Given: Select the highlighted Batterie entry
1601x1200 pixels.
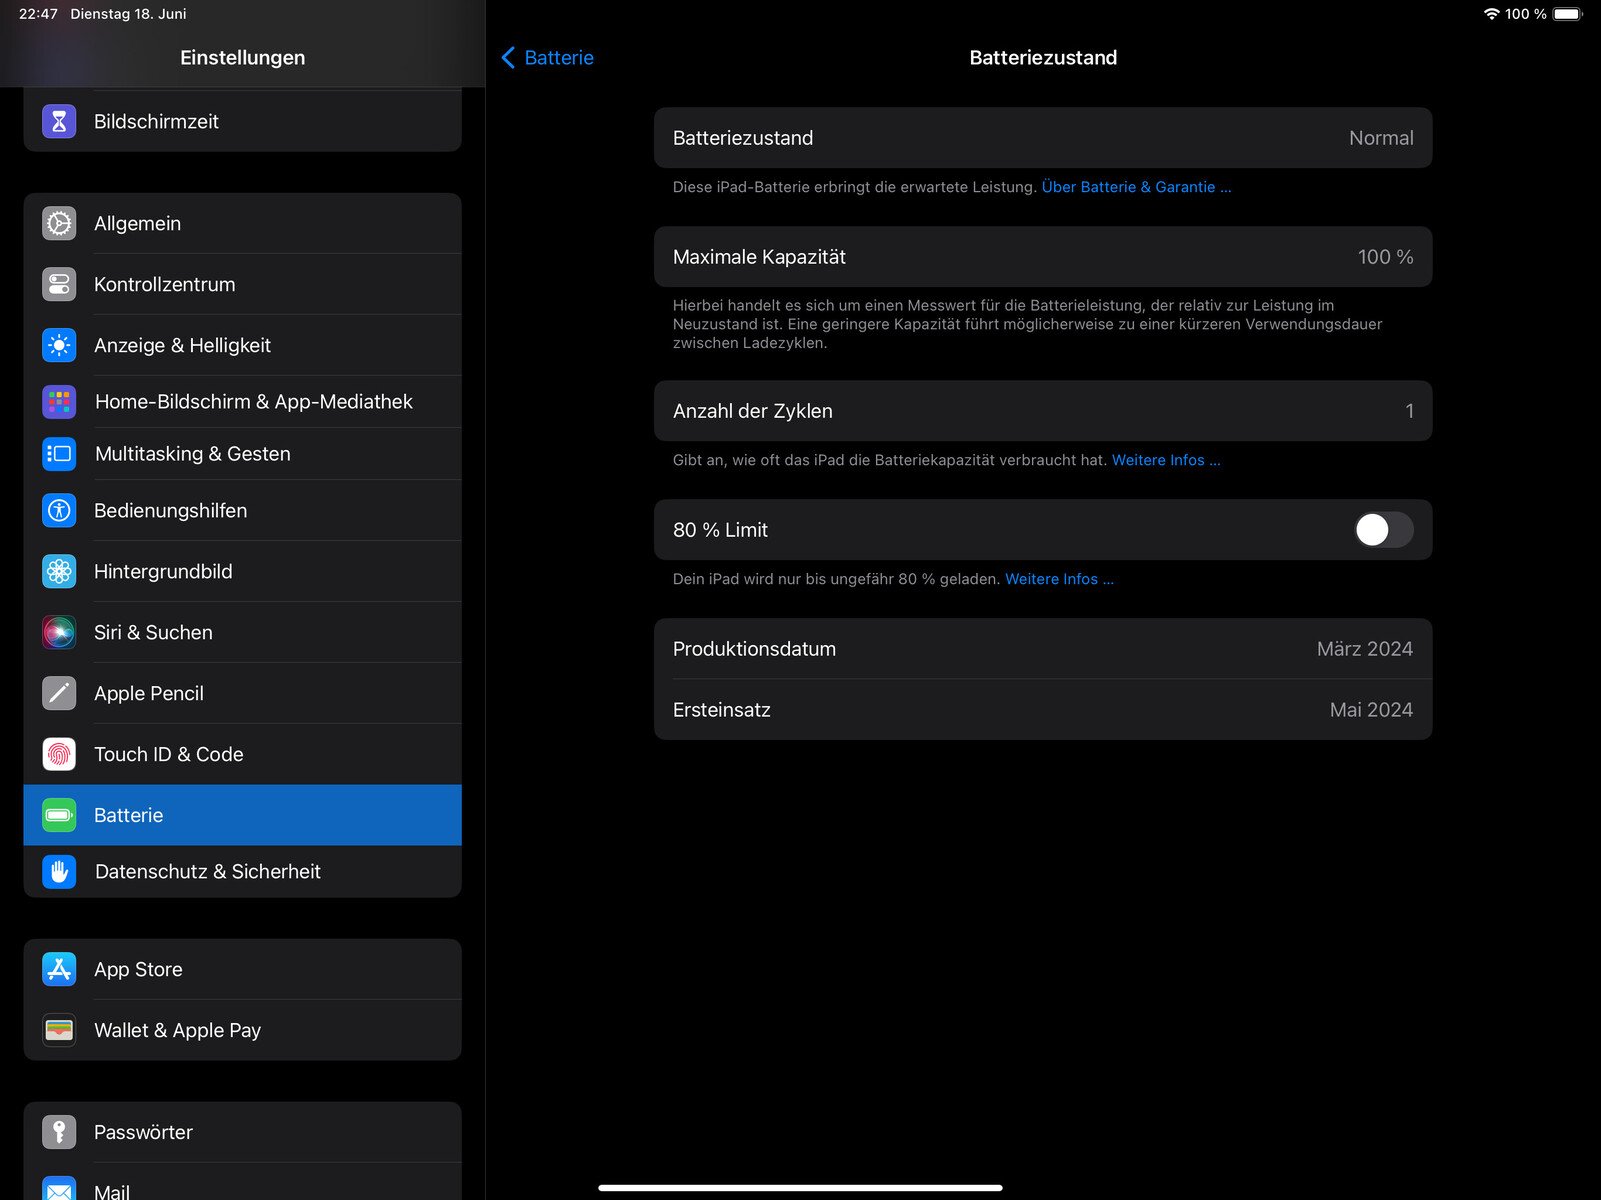Looking at the screenshot, I should [x=242, y=815].
